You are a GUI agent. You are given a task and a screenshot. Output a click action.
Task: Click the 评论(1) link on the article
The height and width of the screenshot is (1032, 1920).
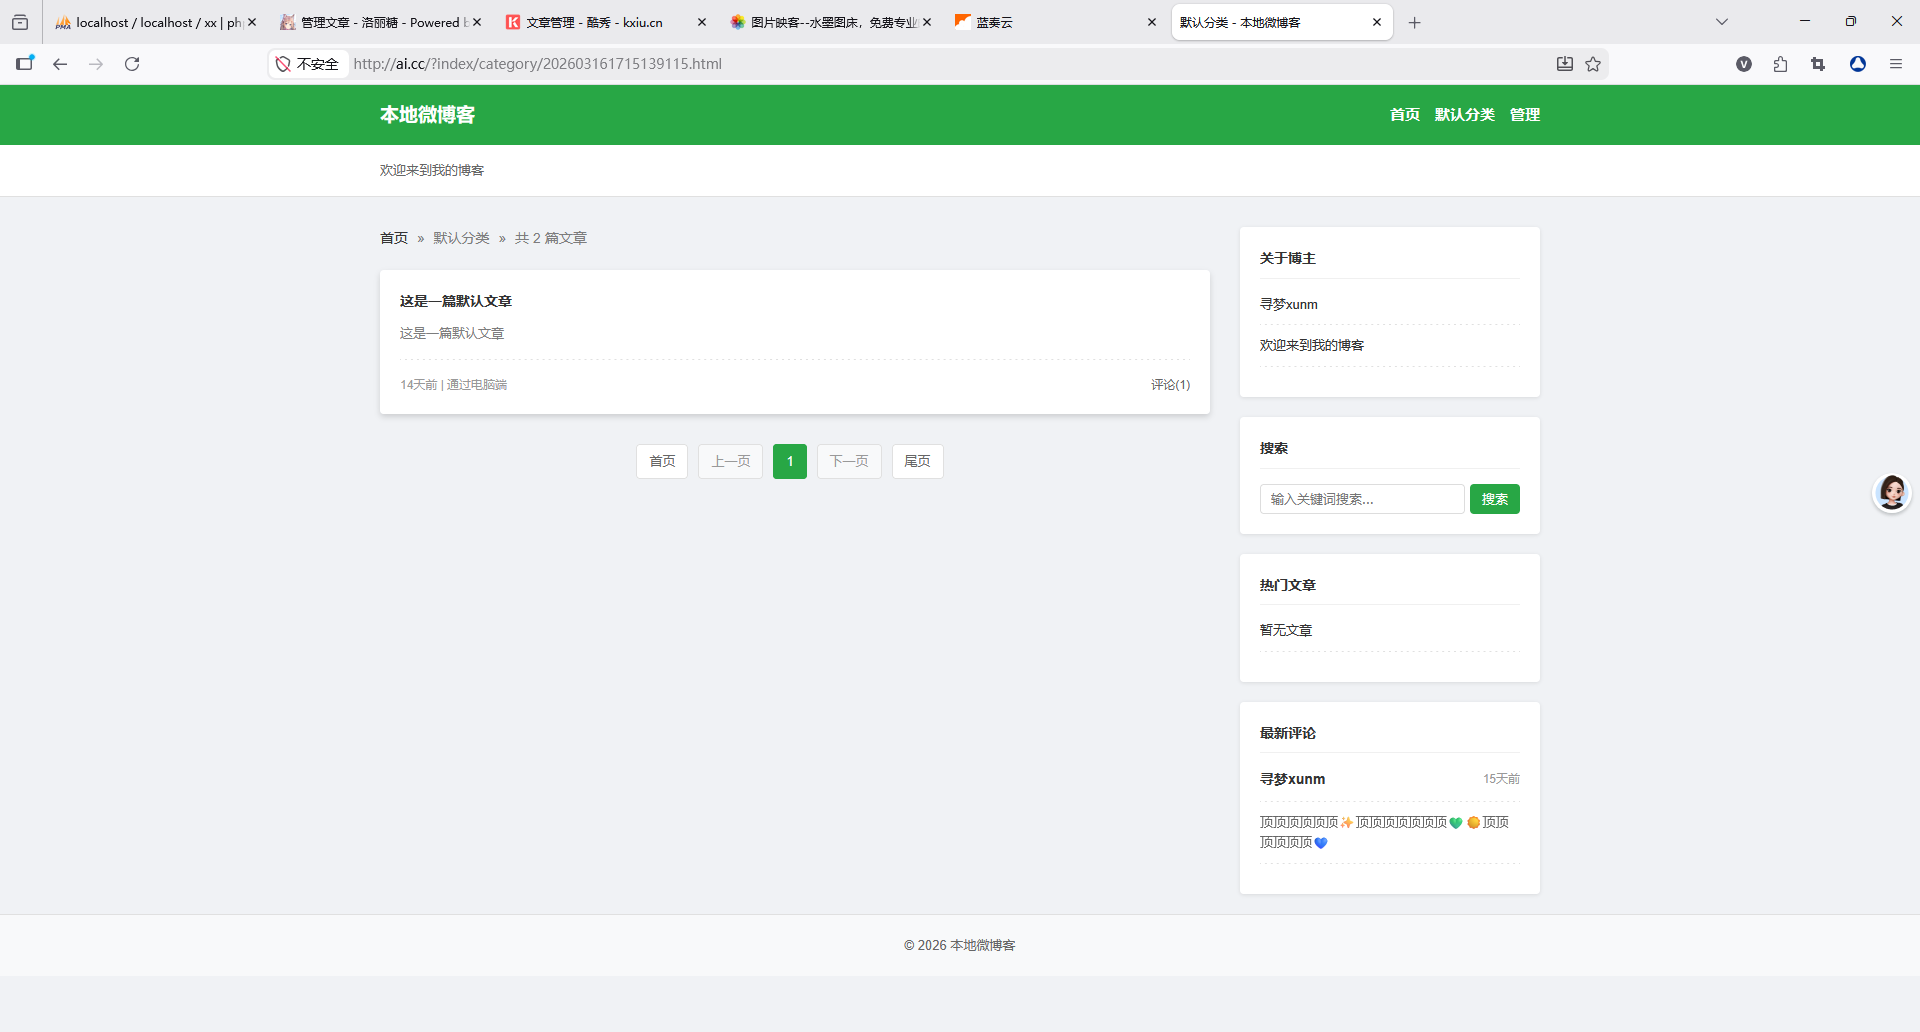coord(1170,385)
